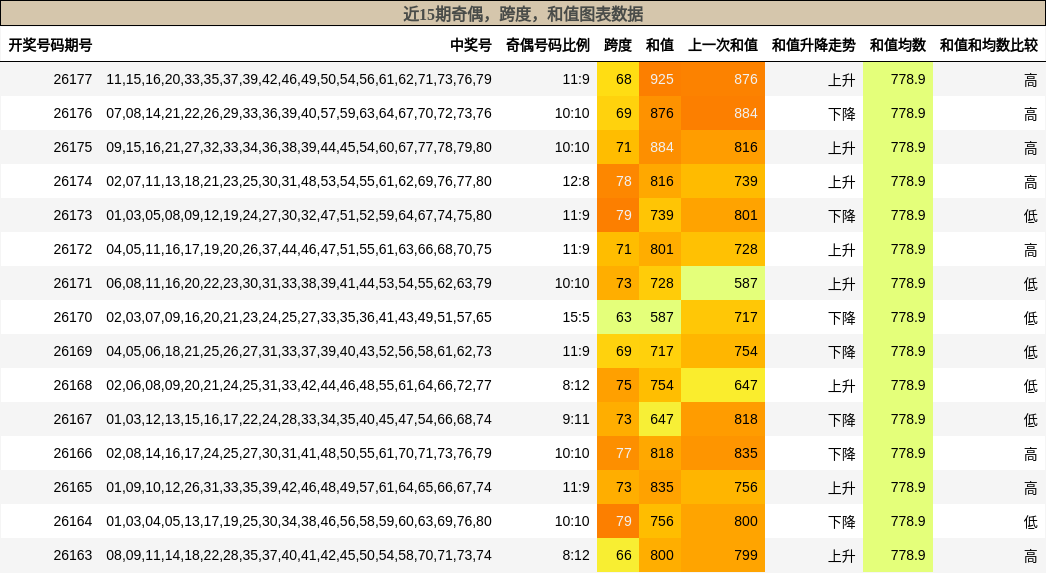Click the span value 78 cell
The width and height of the screenshot is (1046, 573).
(x=618, y=181)
